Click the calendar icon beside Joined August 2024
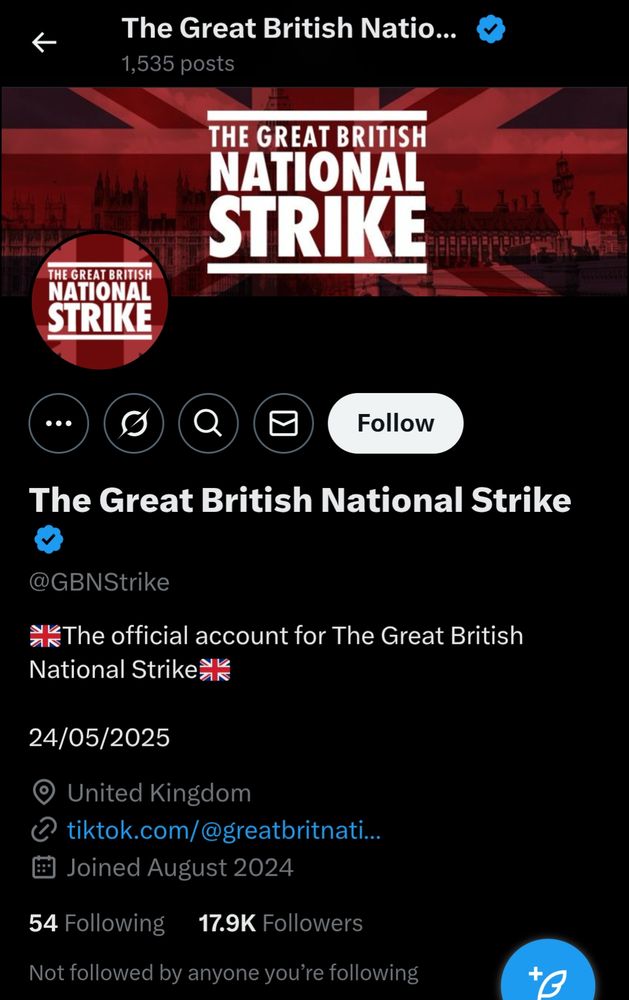The width and height of the screenshot is (629, 1000). pos(42,868)
